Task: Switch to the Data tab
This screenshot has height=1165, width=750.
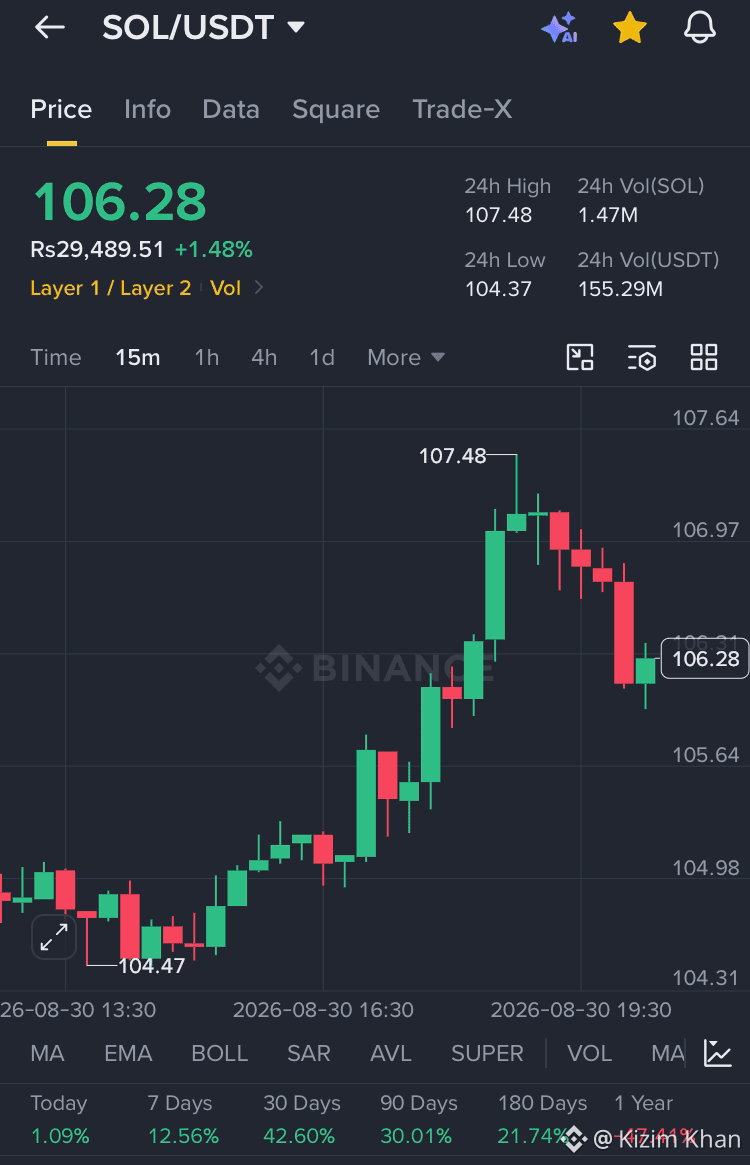Action: (231, 109)
